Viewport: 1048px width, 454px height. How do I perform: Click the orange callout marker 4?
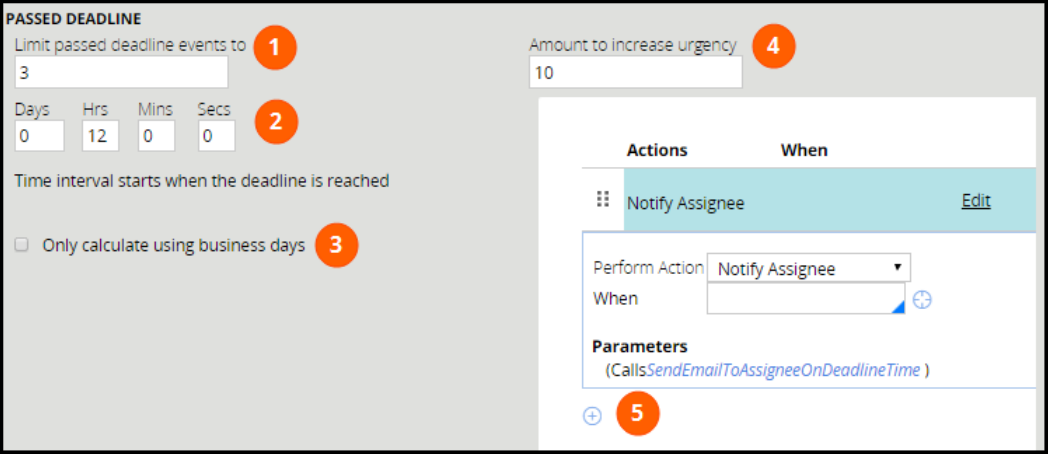tap(773, 46)
